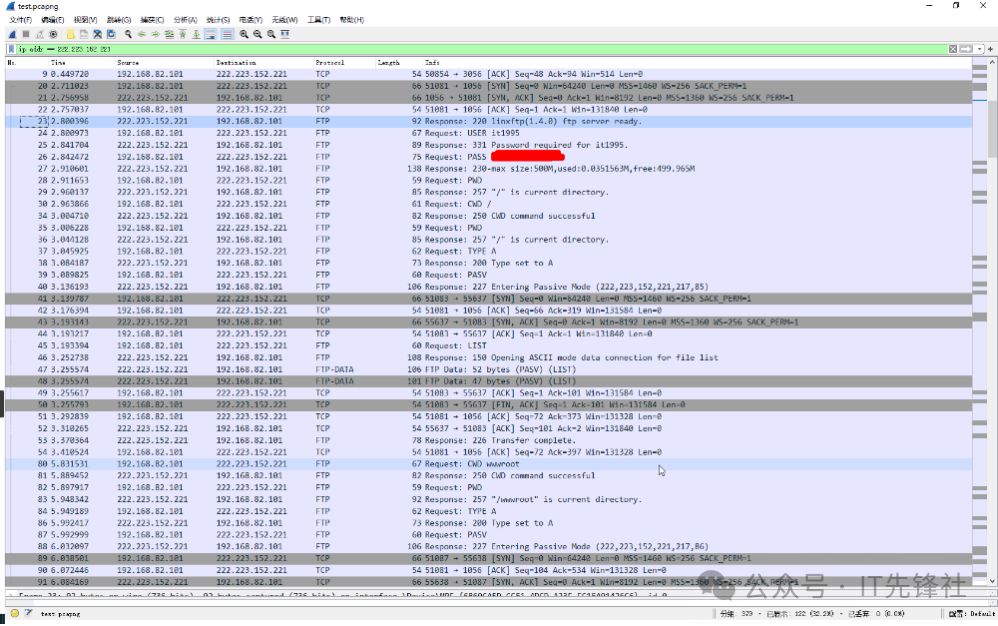Screen dimensions: 998x626
Task: Toggle auto-scroll during live capture
Action: click(x=211, y=34)
